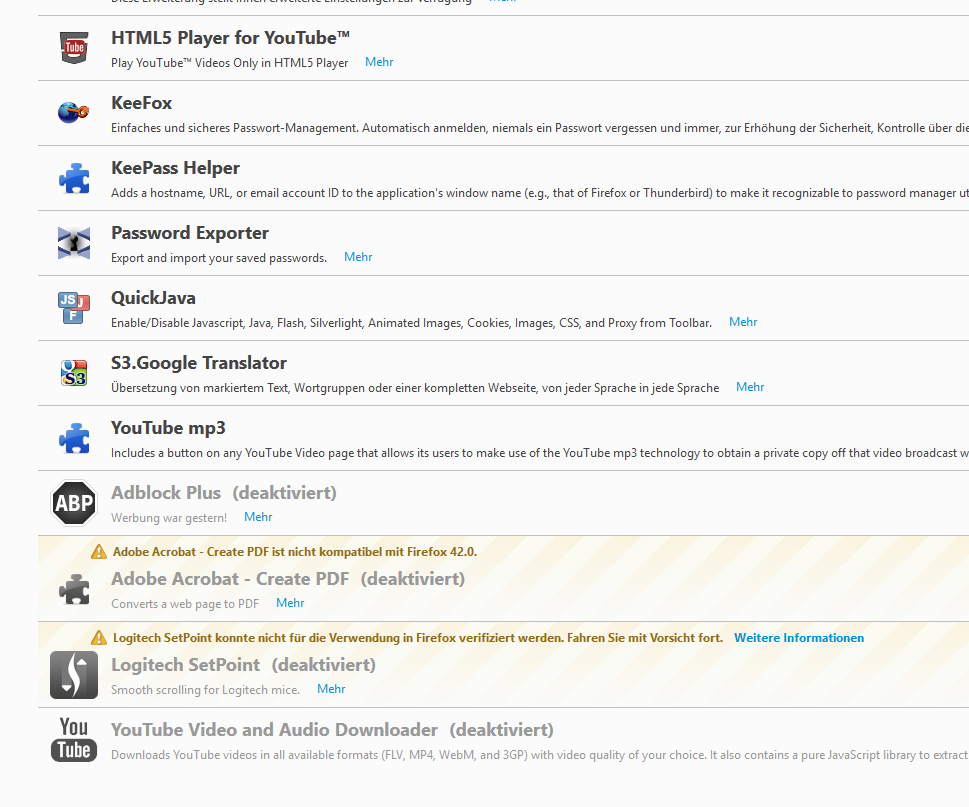Click the warning icon for Adobe Acrobat incompatibility
The height and width of the screenshot is (807, 969).
point(98,552)
